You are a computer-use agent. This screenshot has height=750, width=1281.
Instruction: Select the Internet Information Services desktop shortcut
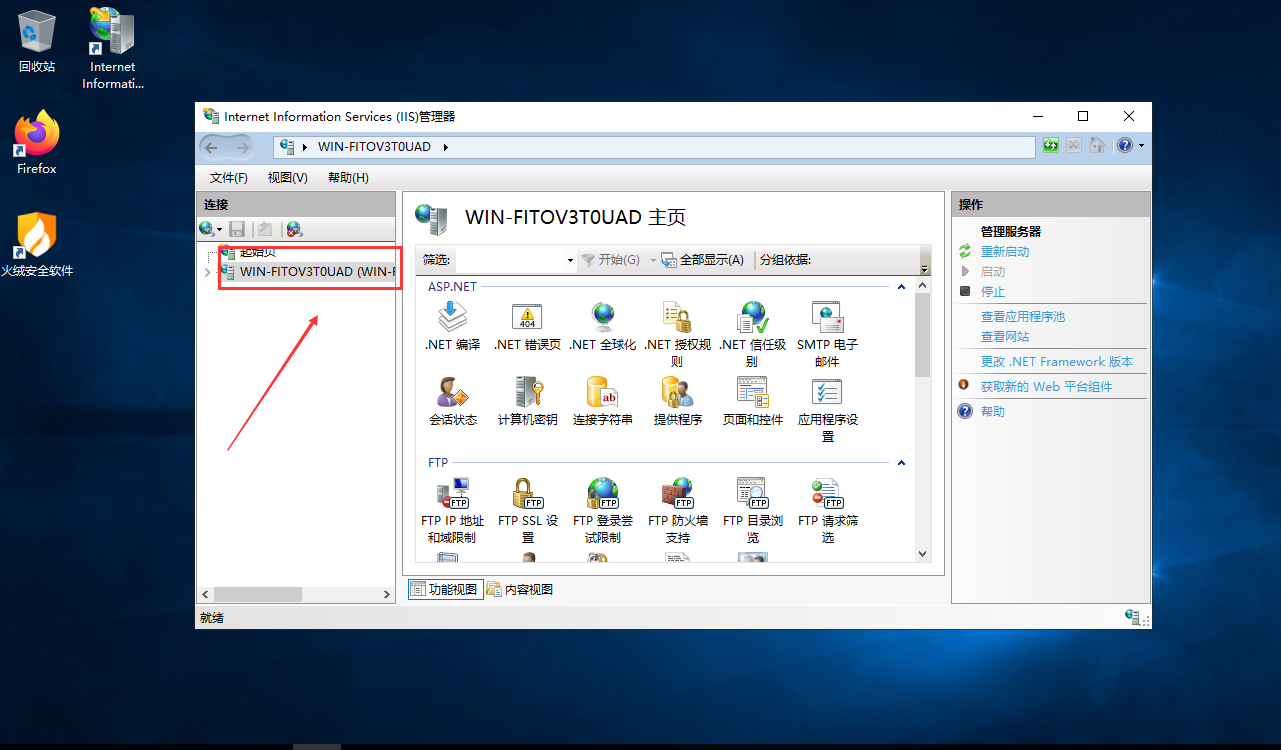(112, 48)
